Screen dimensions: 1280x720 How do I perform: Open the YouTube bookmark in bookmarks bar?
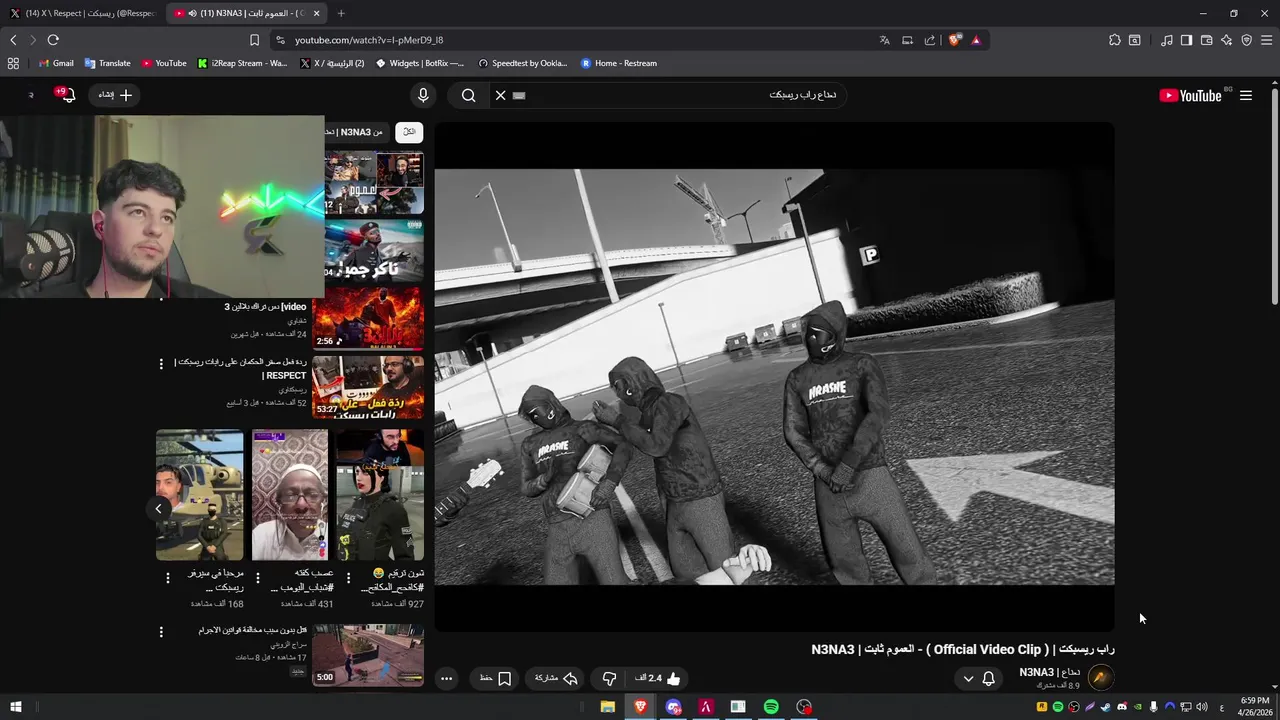[164, 63]
